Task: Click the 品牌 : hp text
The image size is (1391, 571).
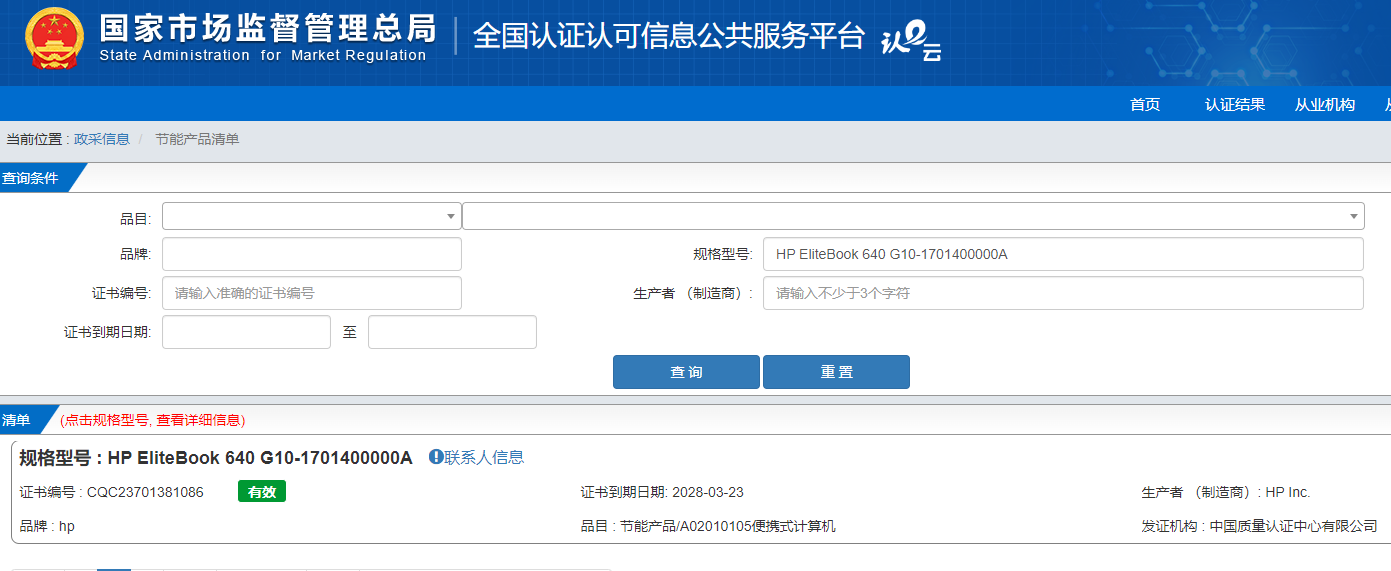Action: (47, 526)
